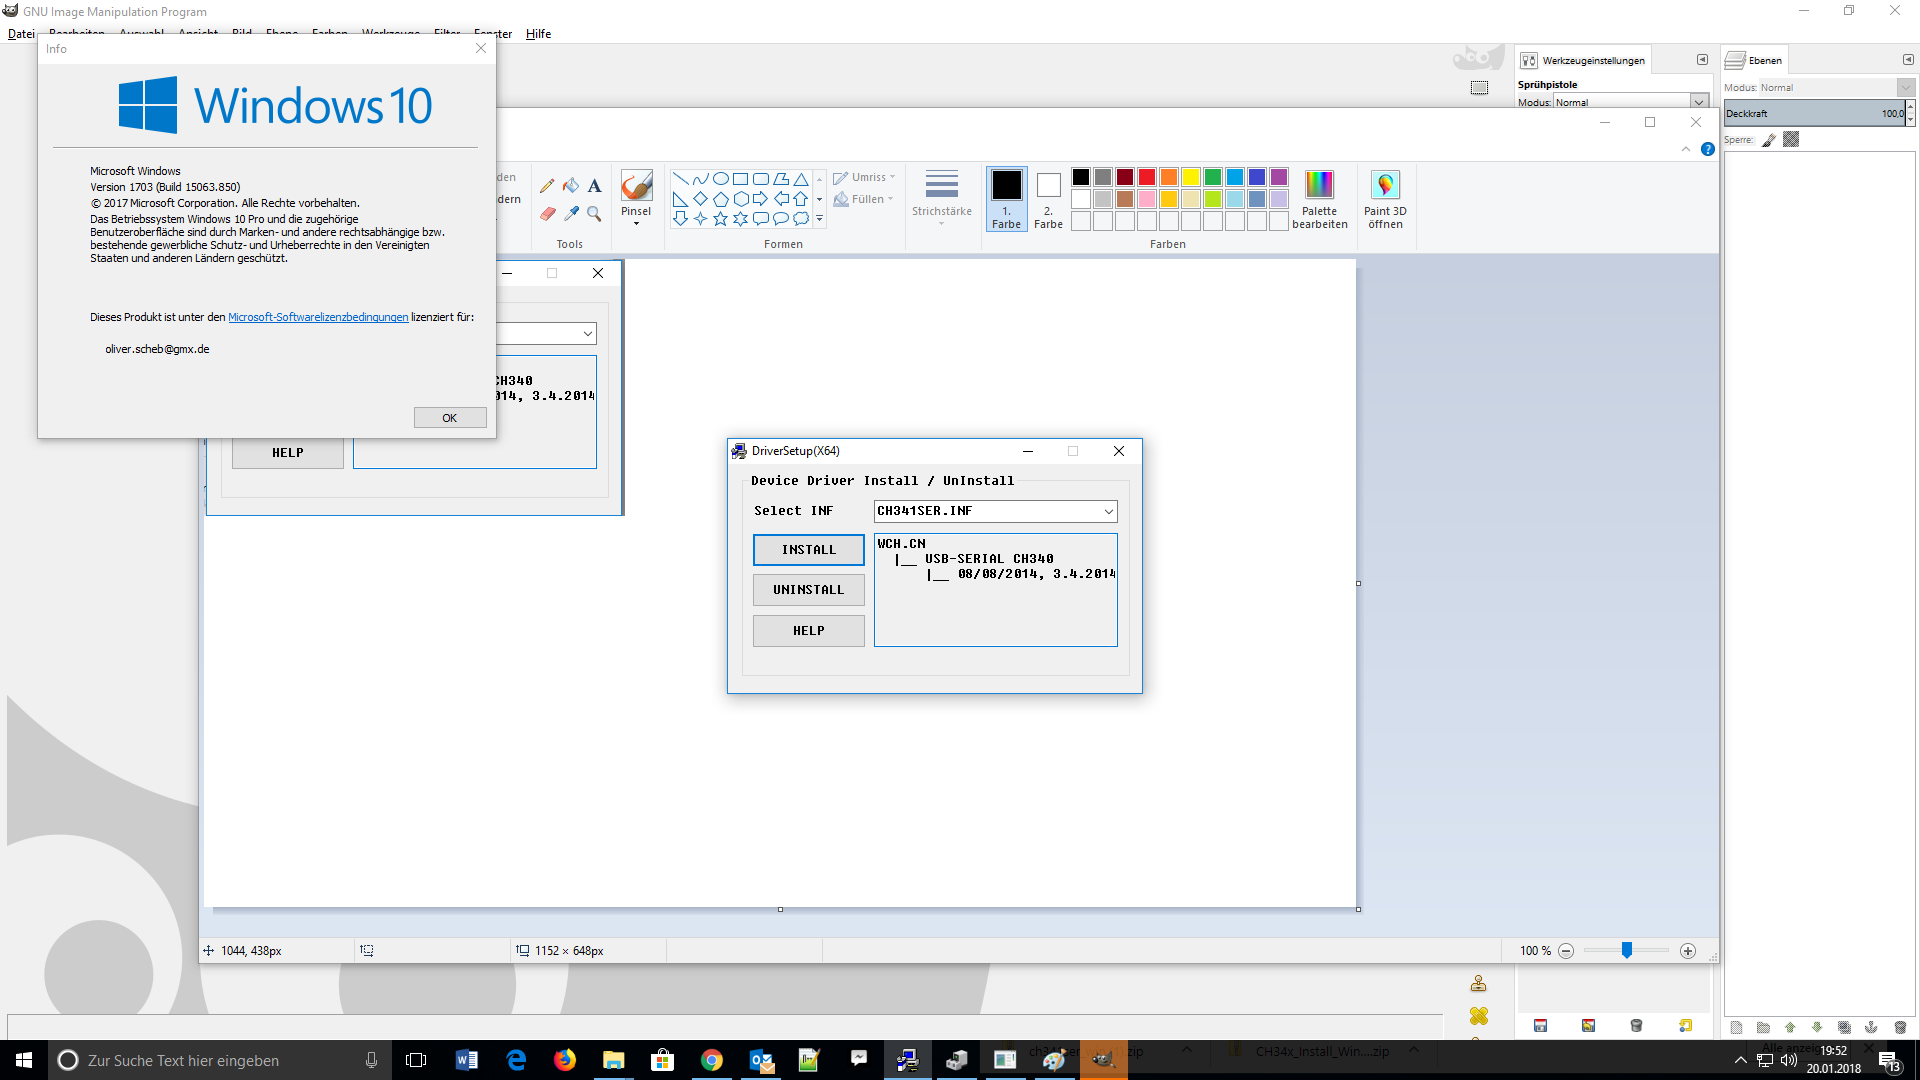Screen dimensions: 1920x1080
Task: Click the zoom out minus button in Paint
Action: pos(1566,951)
